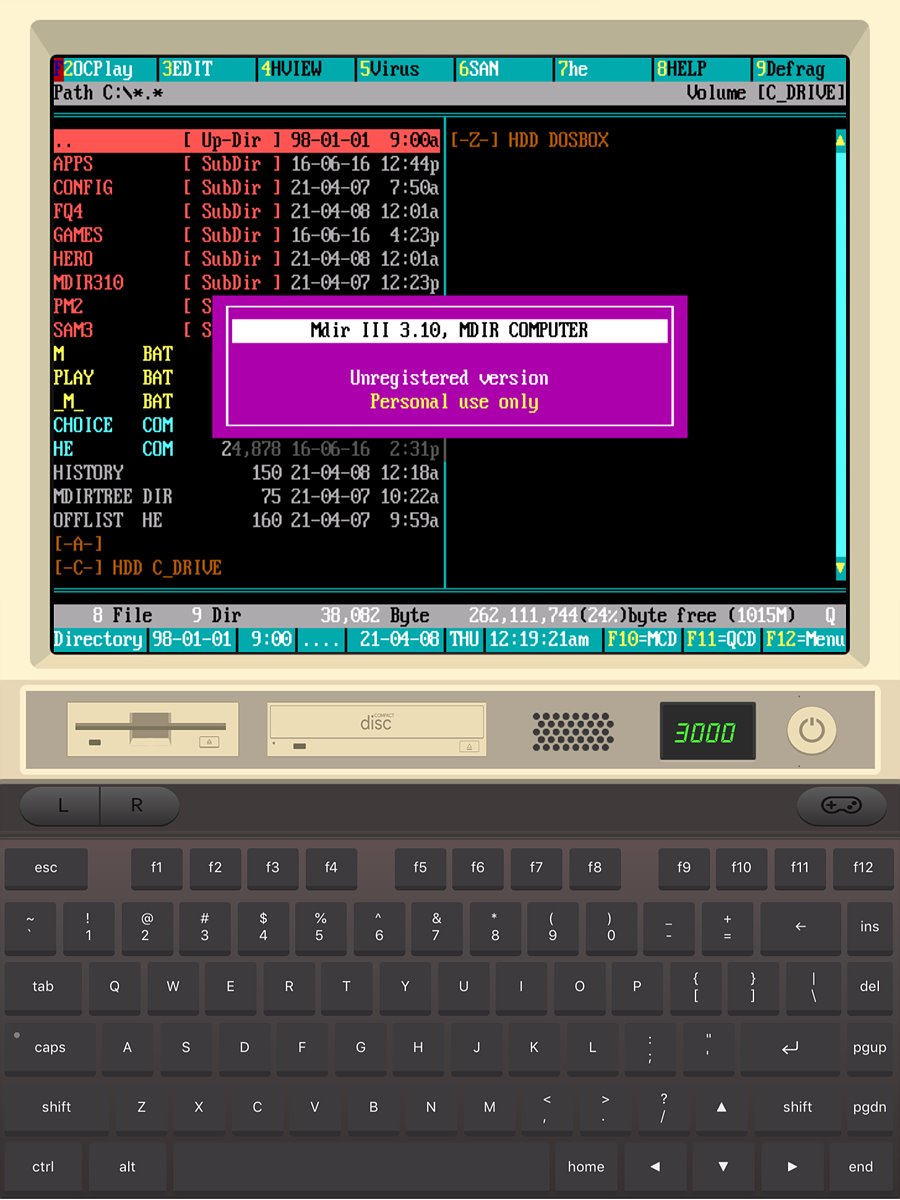
Task: Tap the L mouse button
Action: 61,806
